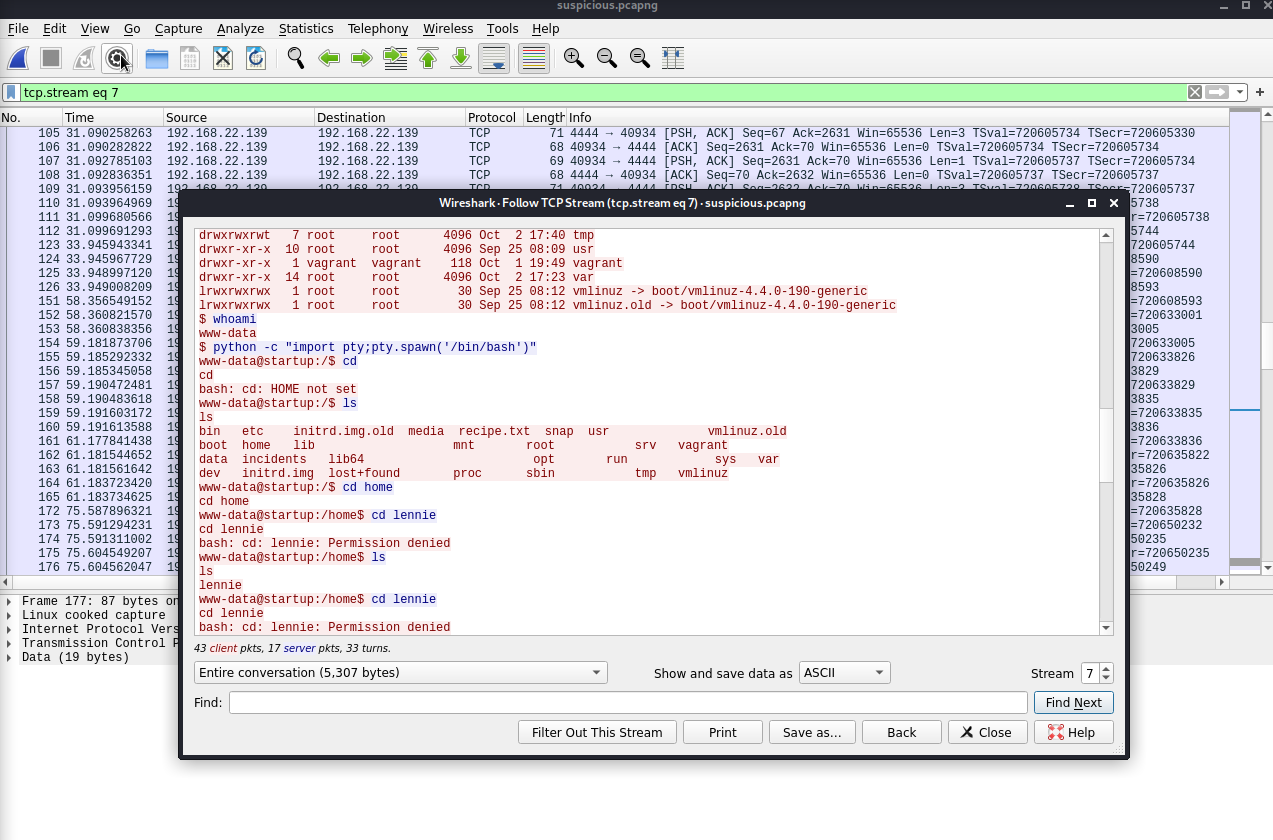Toggle packet list colorization
This screenshot has width=1273, height=840.
pos(534,59)
